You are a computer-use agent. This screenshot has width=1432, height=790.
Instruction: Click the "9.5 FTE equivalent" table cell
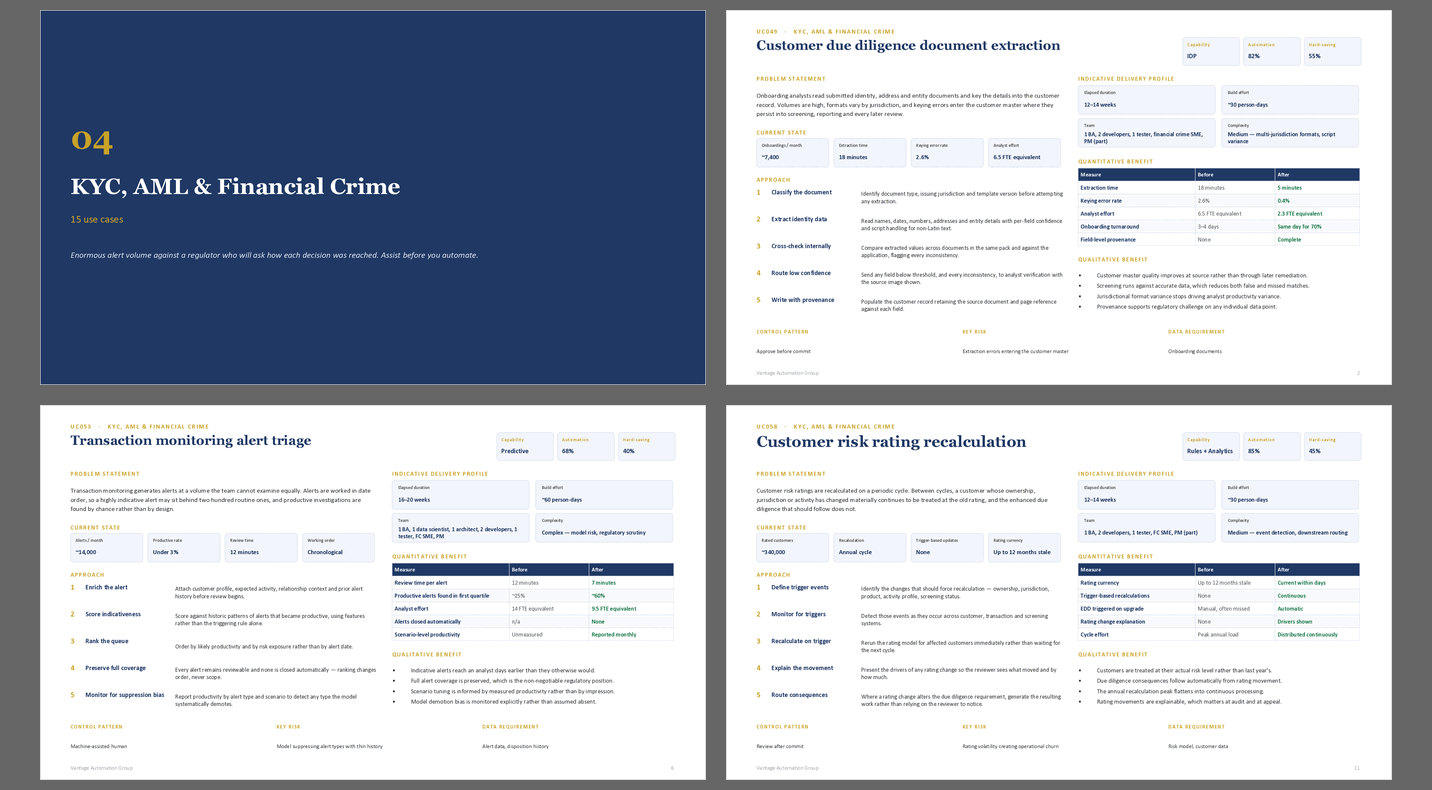tap(613, 608)
